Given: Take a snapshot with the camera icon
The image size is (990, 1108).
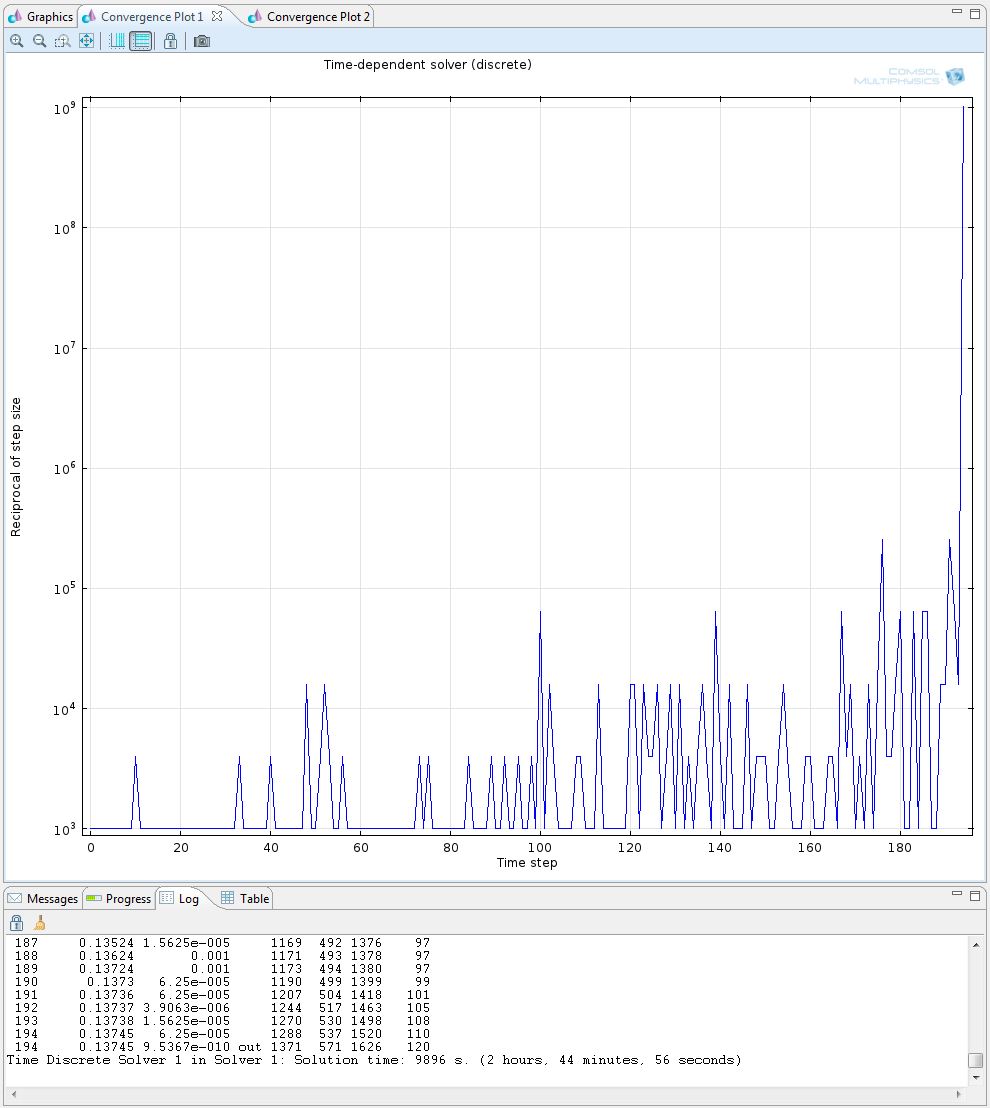Looking at the screenshot, I should tap(201, 41).
